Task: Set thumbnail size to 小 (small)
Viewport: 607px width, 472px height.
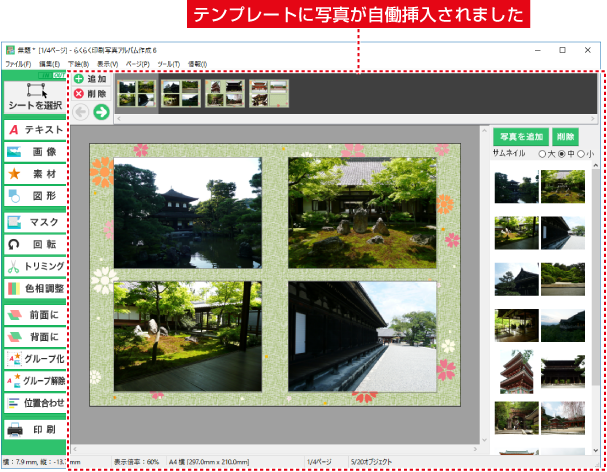Action: [x=583, y=154]
